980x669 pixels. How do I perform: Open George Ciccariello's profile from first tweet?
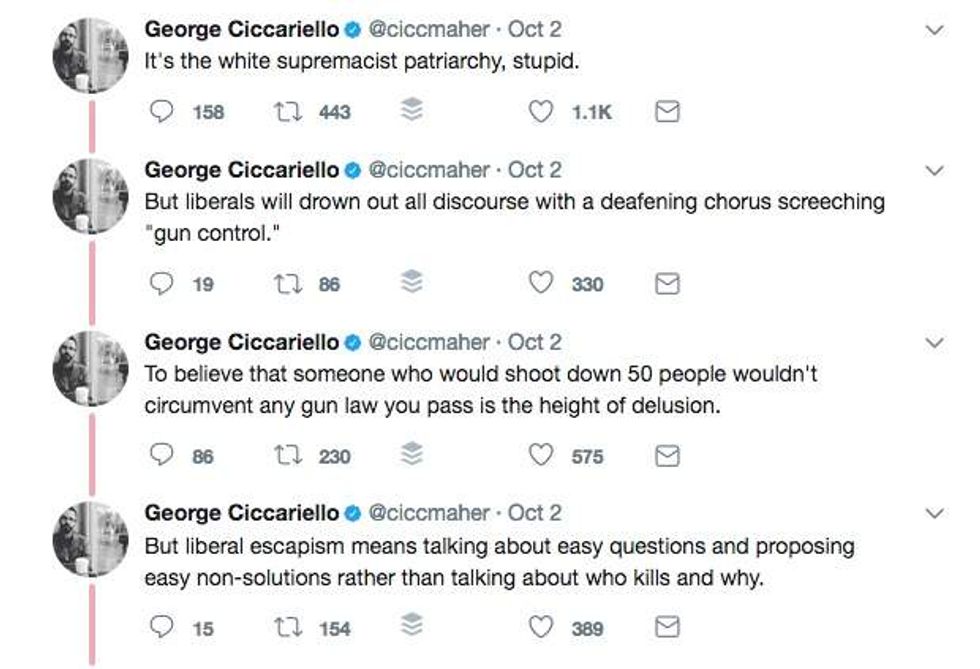coord(242,29)
